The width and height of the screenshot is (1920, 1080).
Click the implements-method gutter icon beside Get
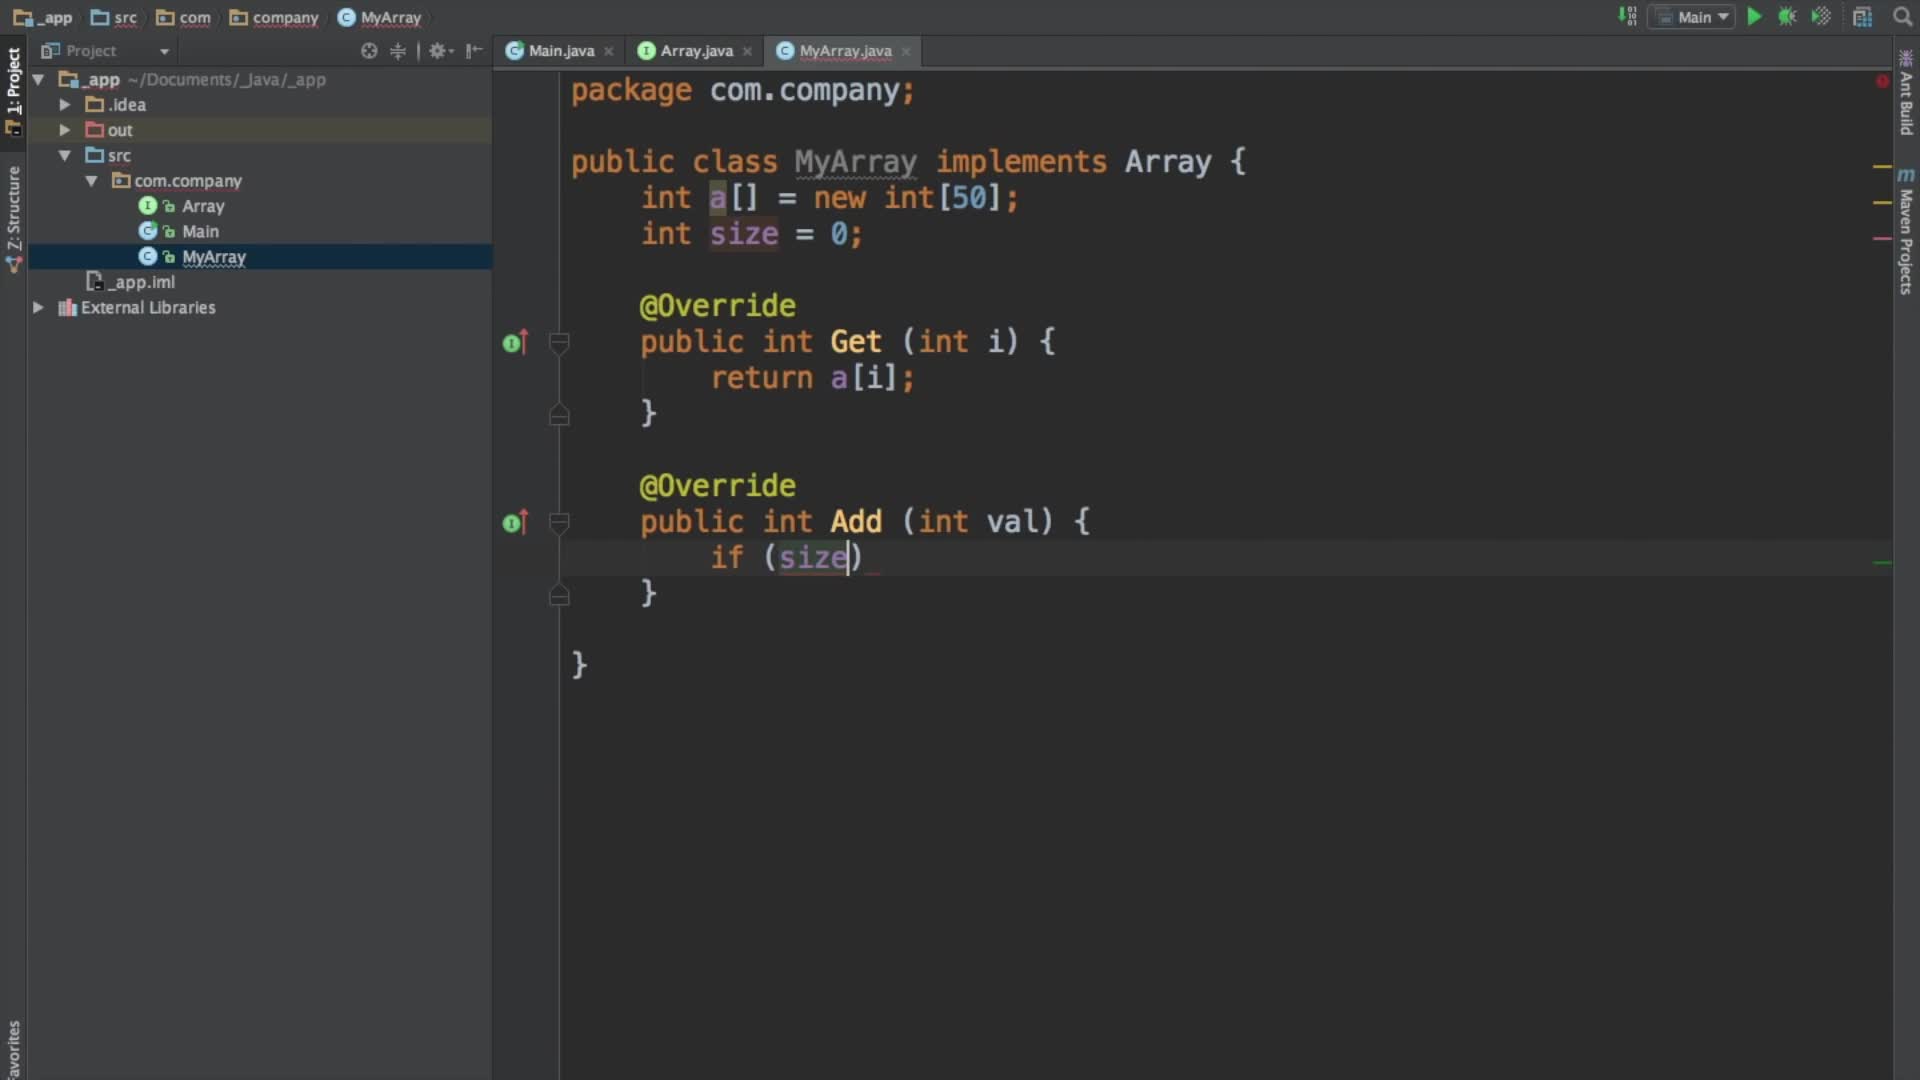point(515,343)
